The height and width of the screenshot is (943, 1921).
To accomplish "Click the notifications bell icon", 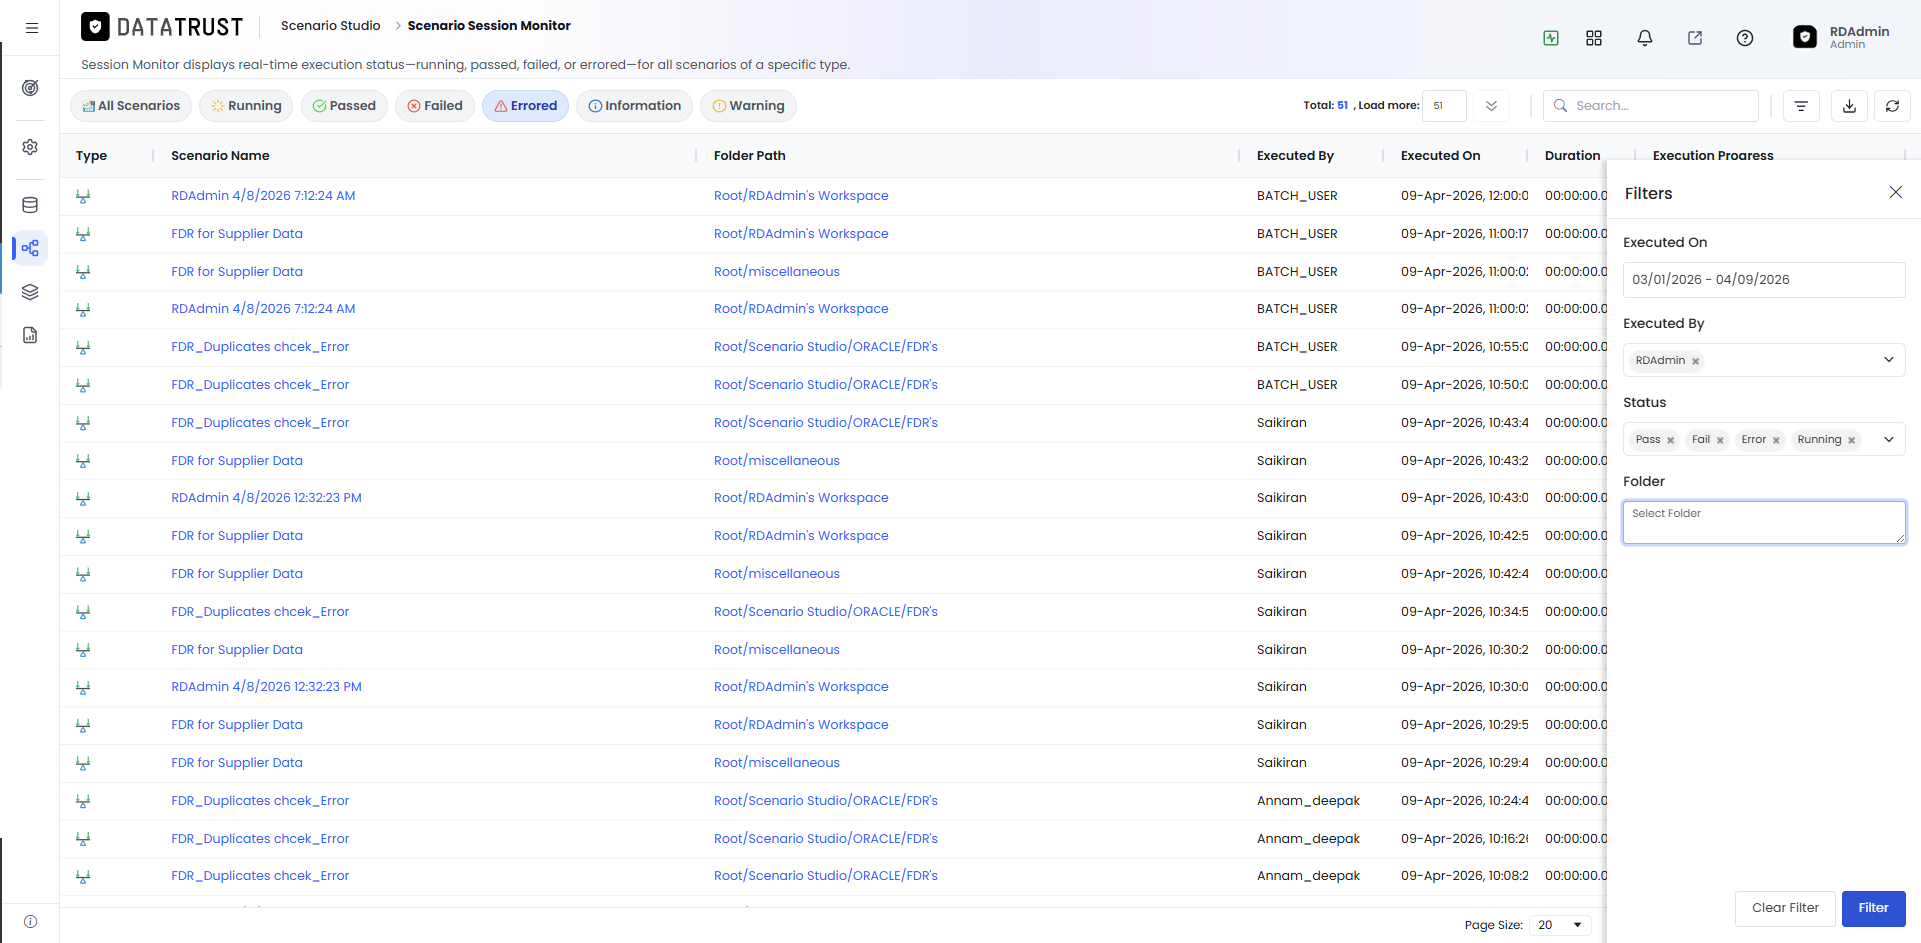I will point(1645,38).
